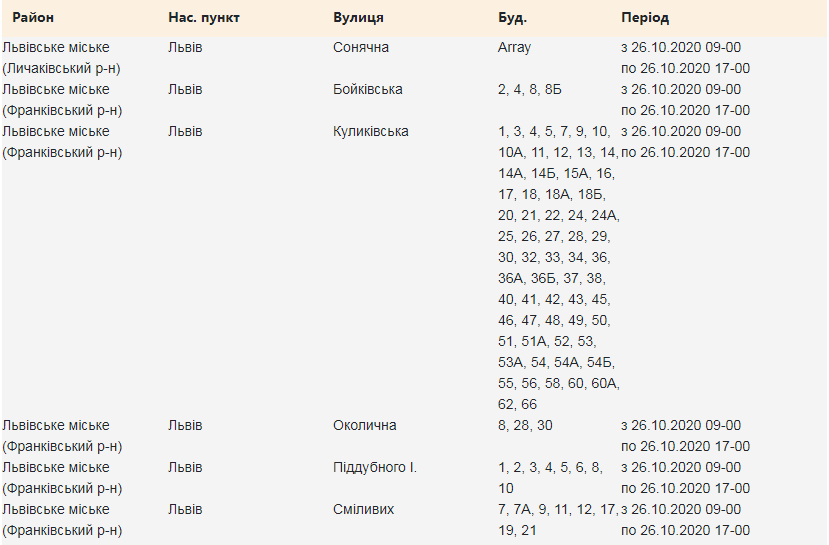The width and height of the screenshot is (829, 545).
Task: Click house numbers "2, 4, 8, 8Б"
Action: [530, 90]
